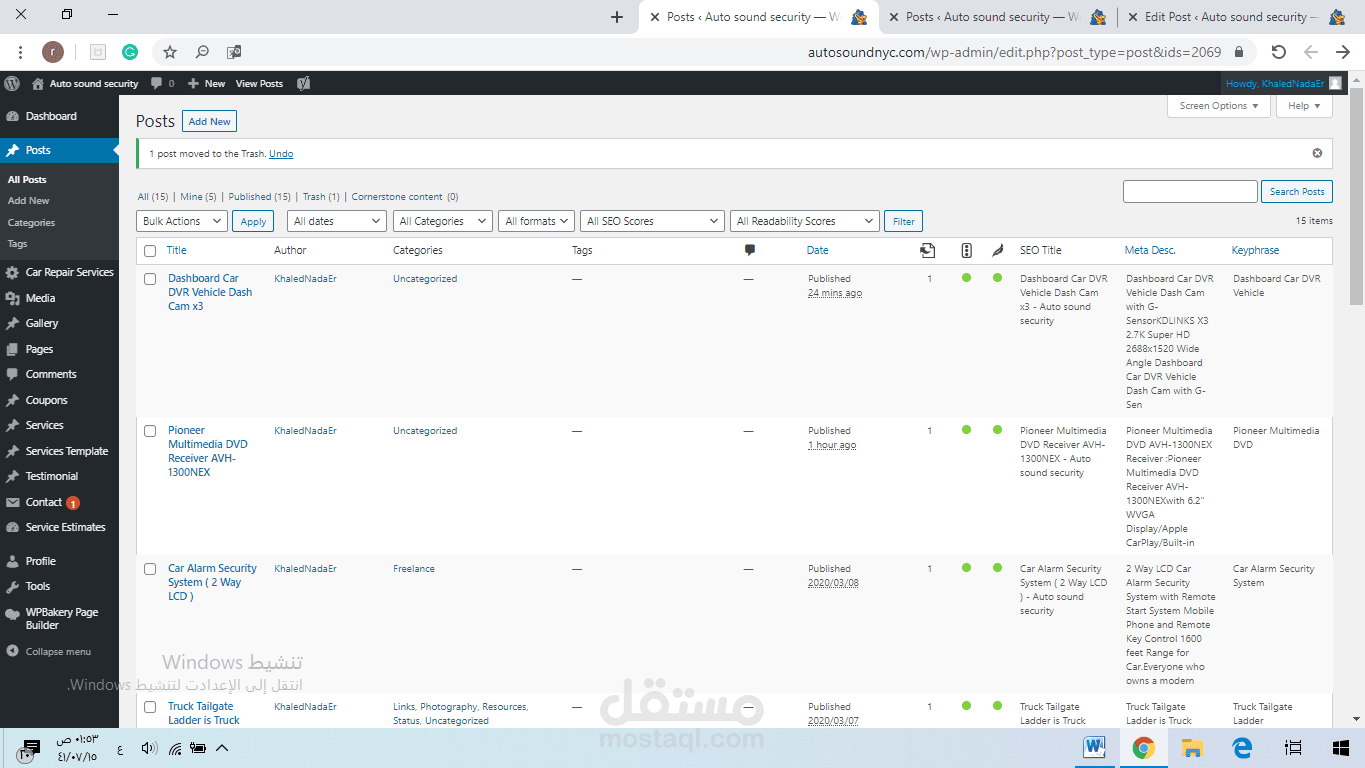Image resolution: width=1365 pixels, height=768 pixels.
Task: Click the Search Posts button
Action: [1297, 192]
